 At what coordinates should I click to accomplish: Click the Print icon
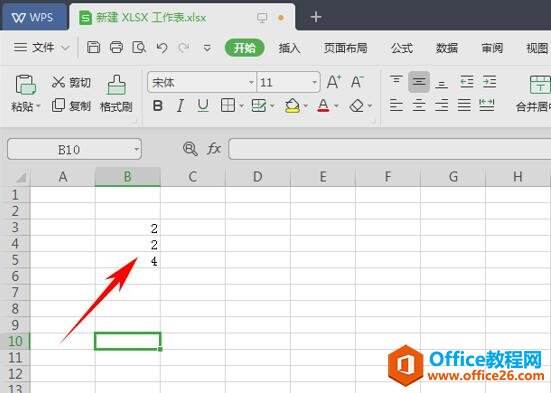[116, 47]
